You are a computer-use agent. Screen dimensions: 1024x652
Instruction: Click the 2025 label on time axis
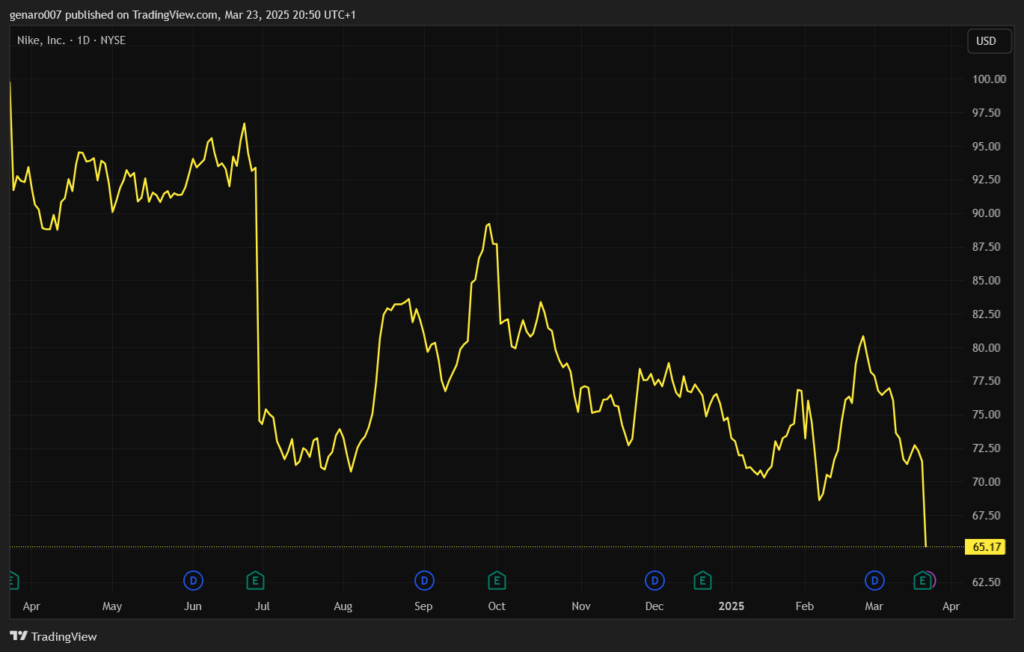(x=732, y=606)
